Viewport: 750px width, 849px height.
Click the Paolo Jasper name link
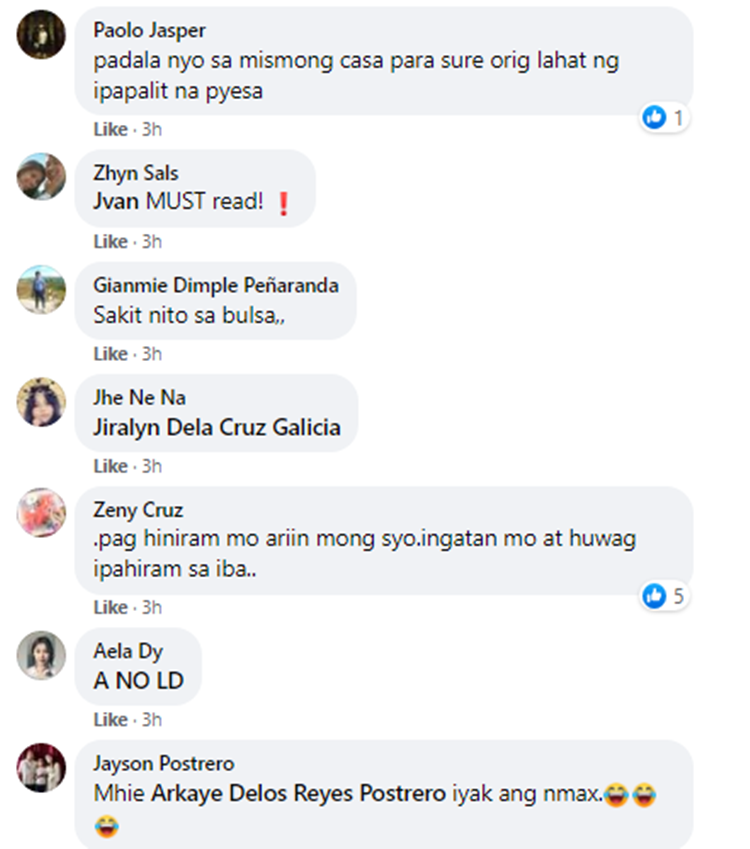pos(149,30)
